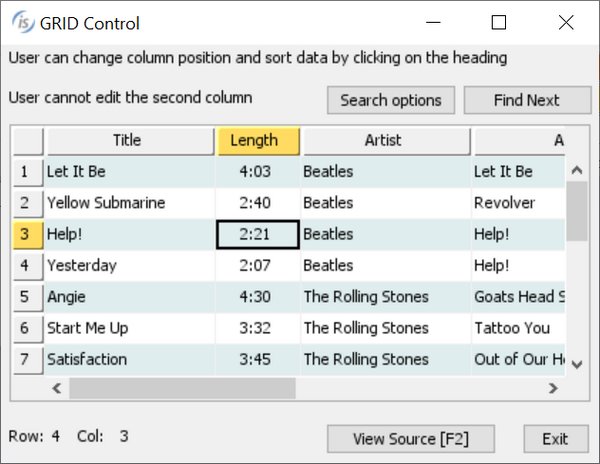Select the 'Yellow Submarine' title cell

point(128,203)
